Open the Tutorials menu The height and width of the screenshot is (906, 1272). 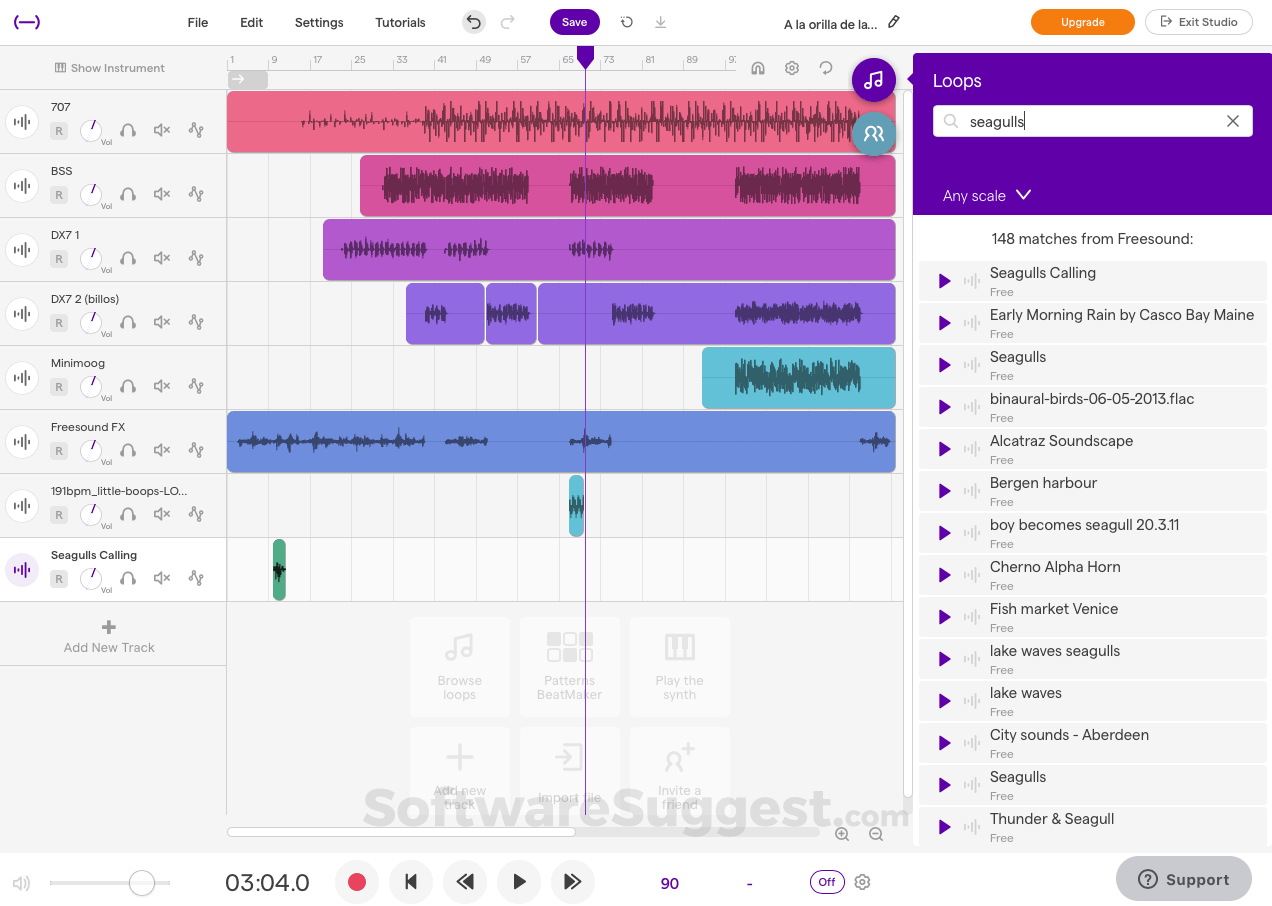pos(400,21)
